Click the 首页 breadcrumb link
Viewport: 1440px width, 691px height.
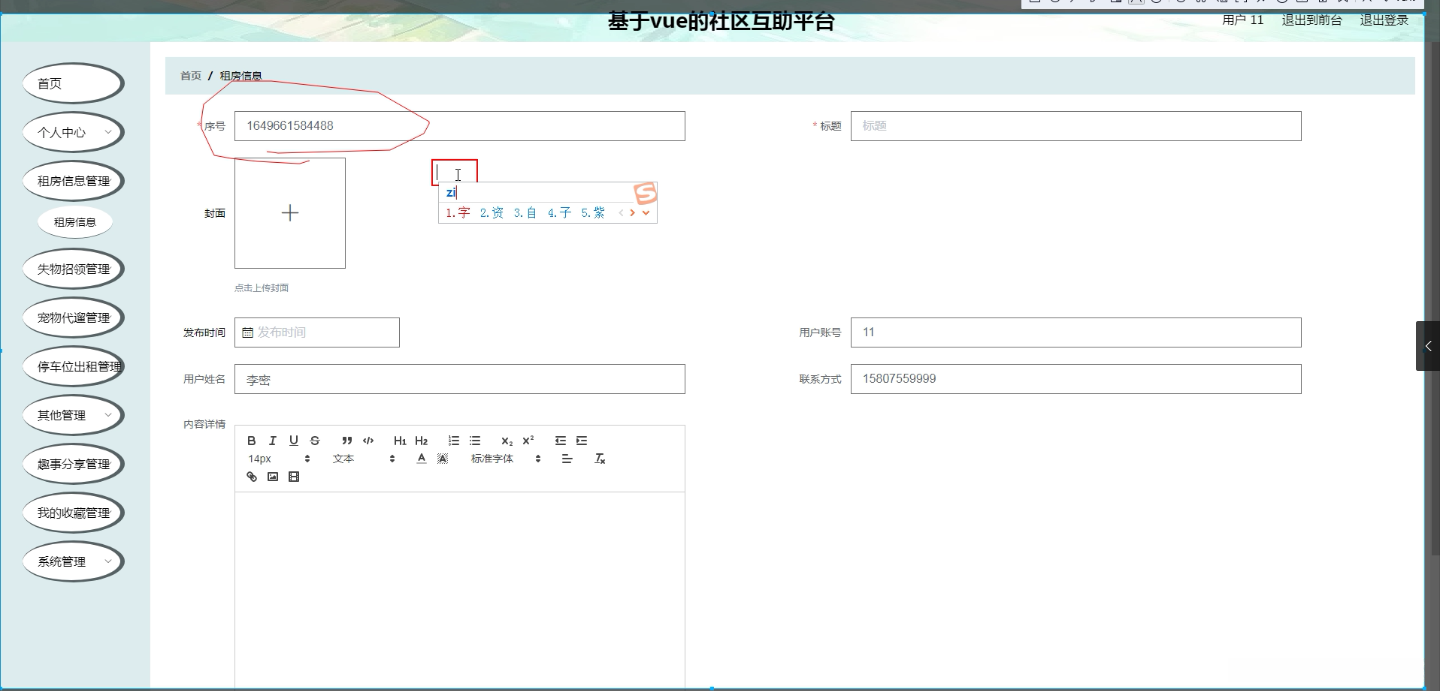click(190, 76)
